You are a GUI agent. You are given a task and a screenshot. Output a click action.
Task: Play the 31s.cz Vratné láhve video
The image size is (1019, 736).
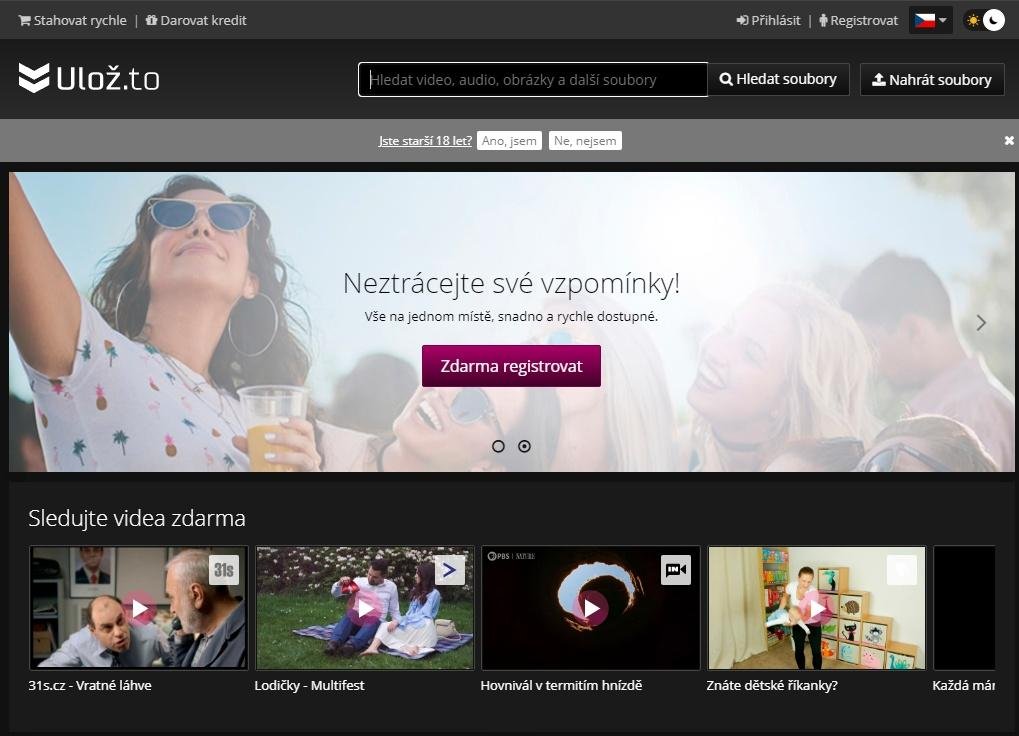pos(139,608)
